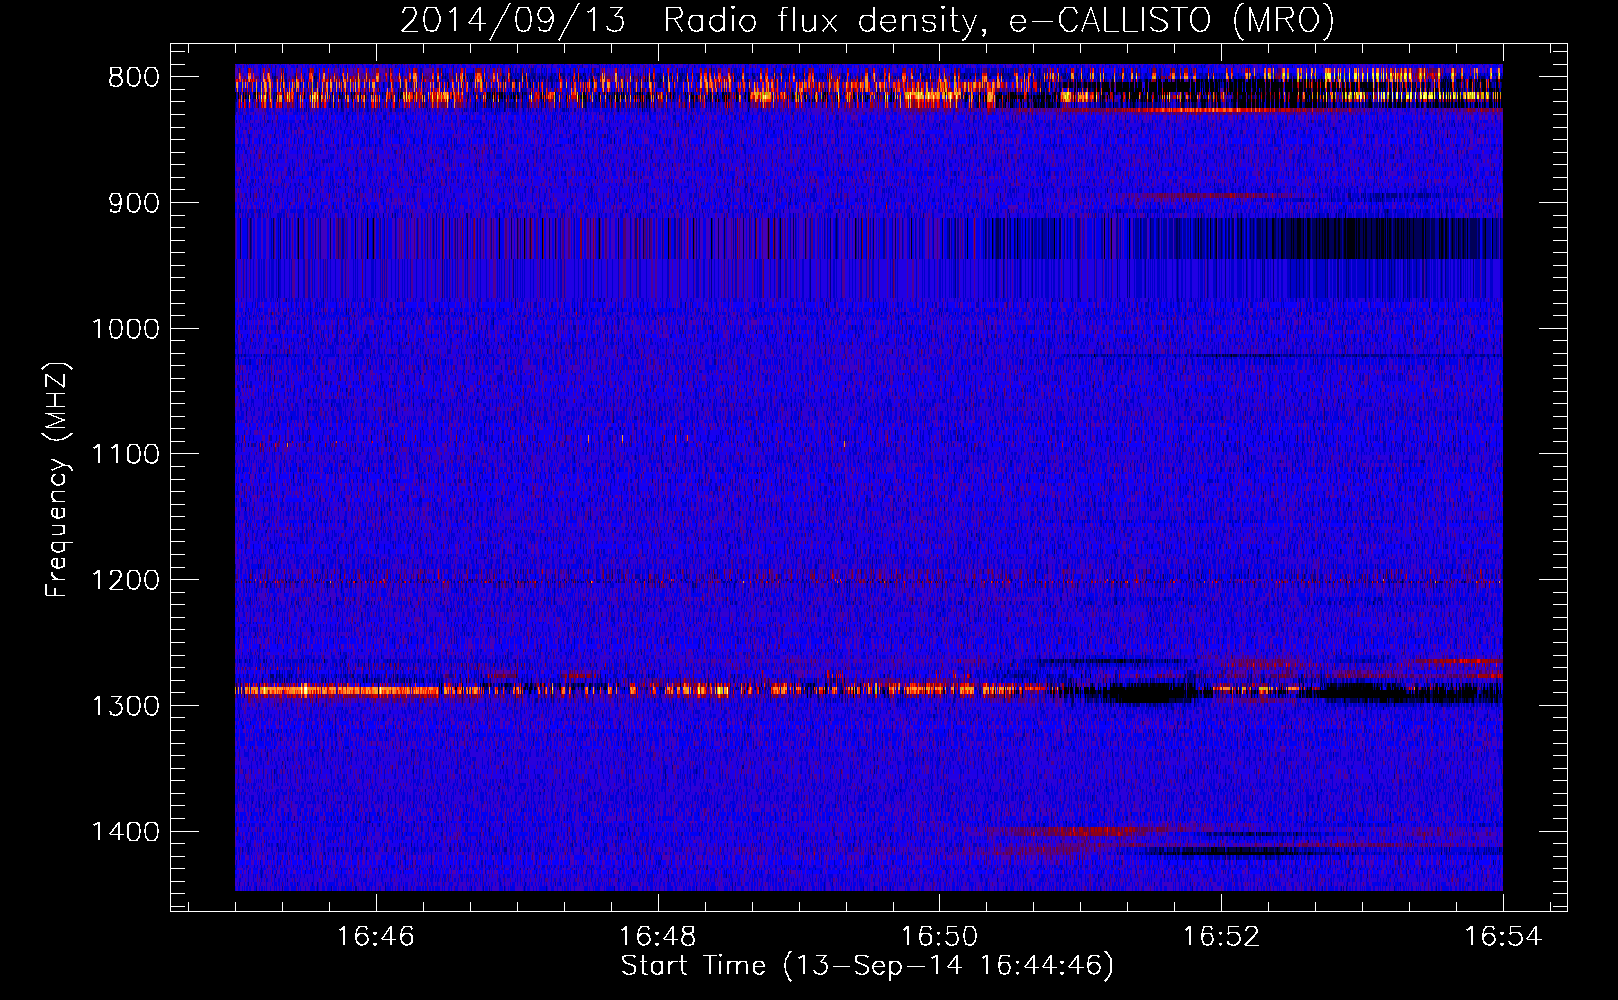This screenshot has width=1618, height=1000.
Task: Click the 16:50 time tick label
Action: pos(940,937)
